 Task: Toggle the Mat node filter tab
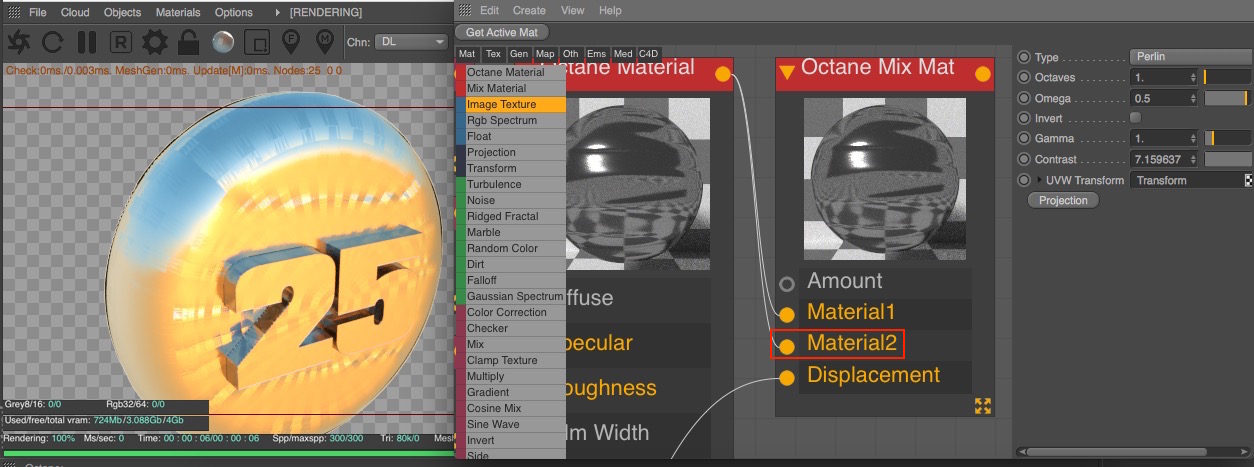pos(467,54)
